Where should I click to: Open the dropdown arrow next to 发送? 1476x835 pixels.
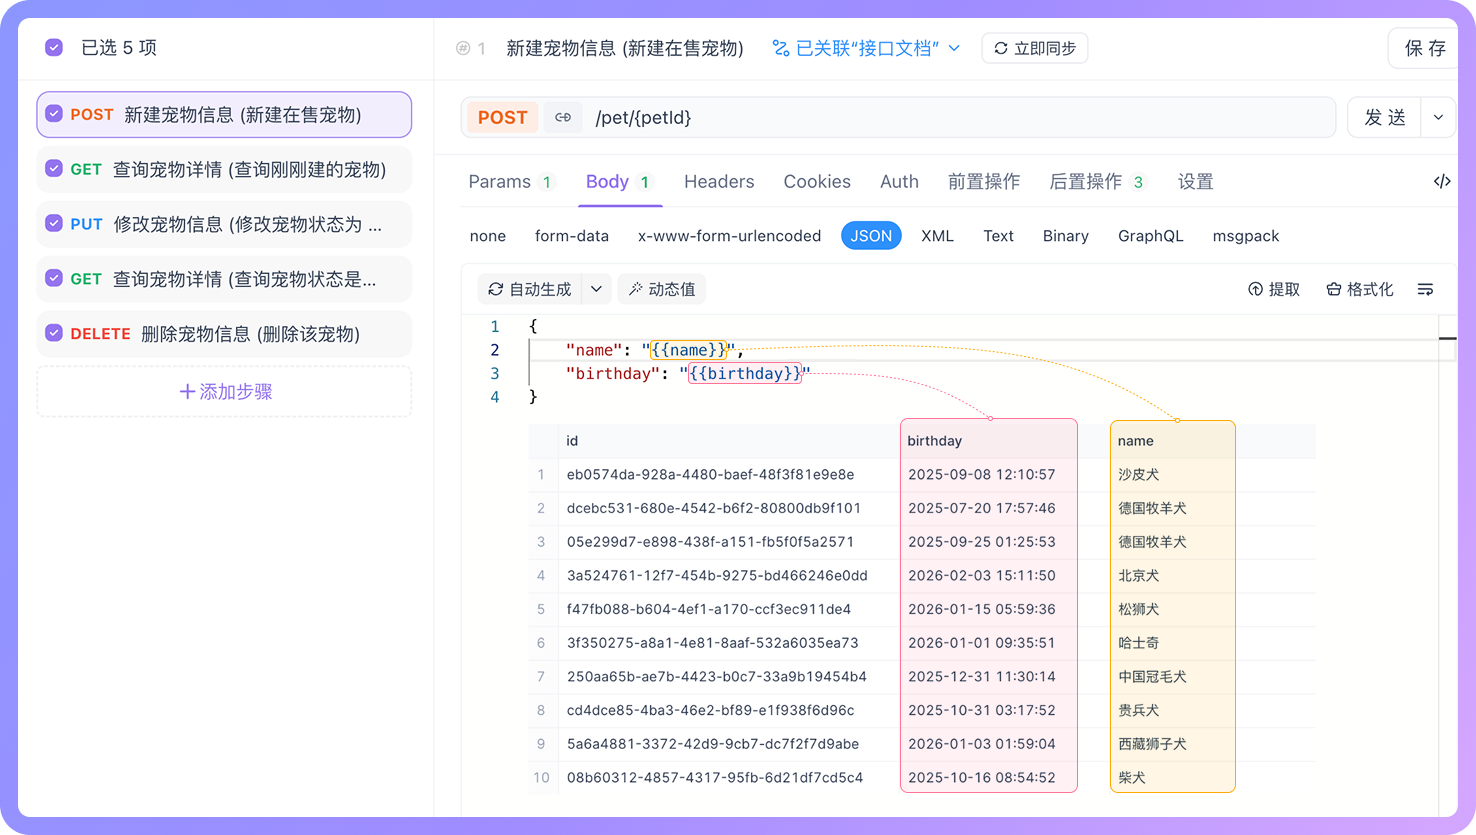[1438, 117]
